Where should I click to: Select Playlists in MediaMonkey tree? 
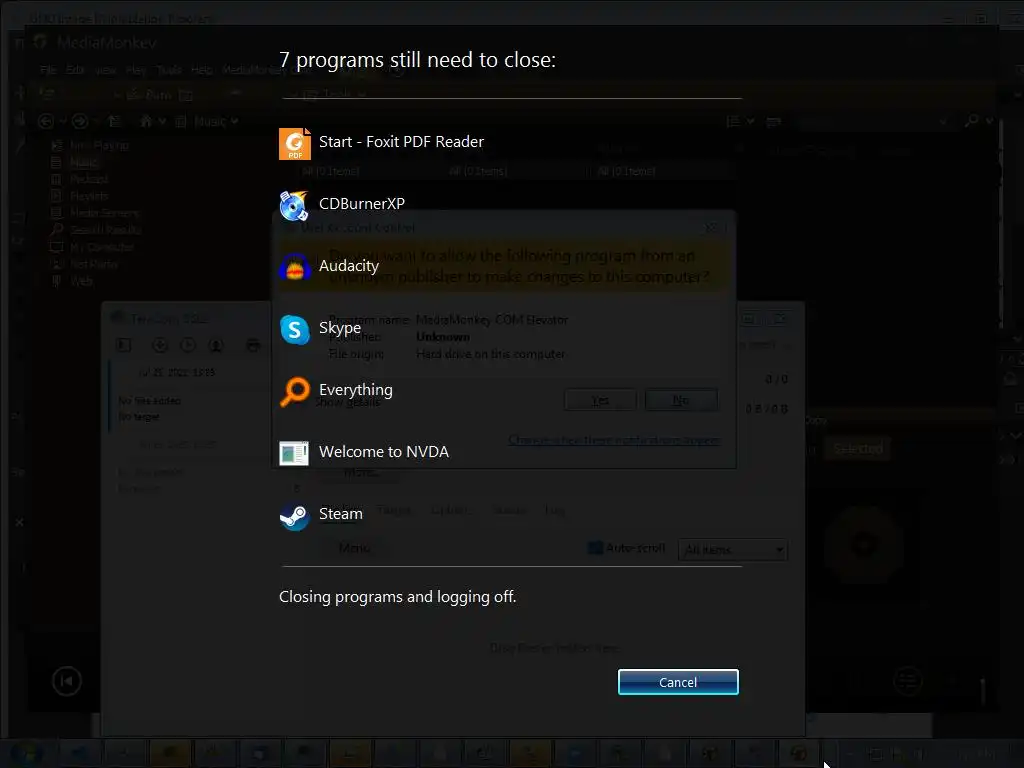[x=89, y=196]
